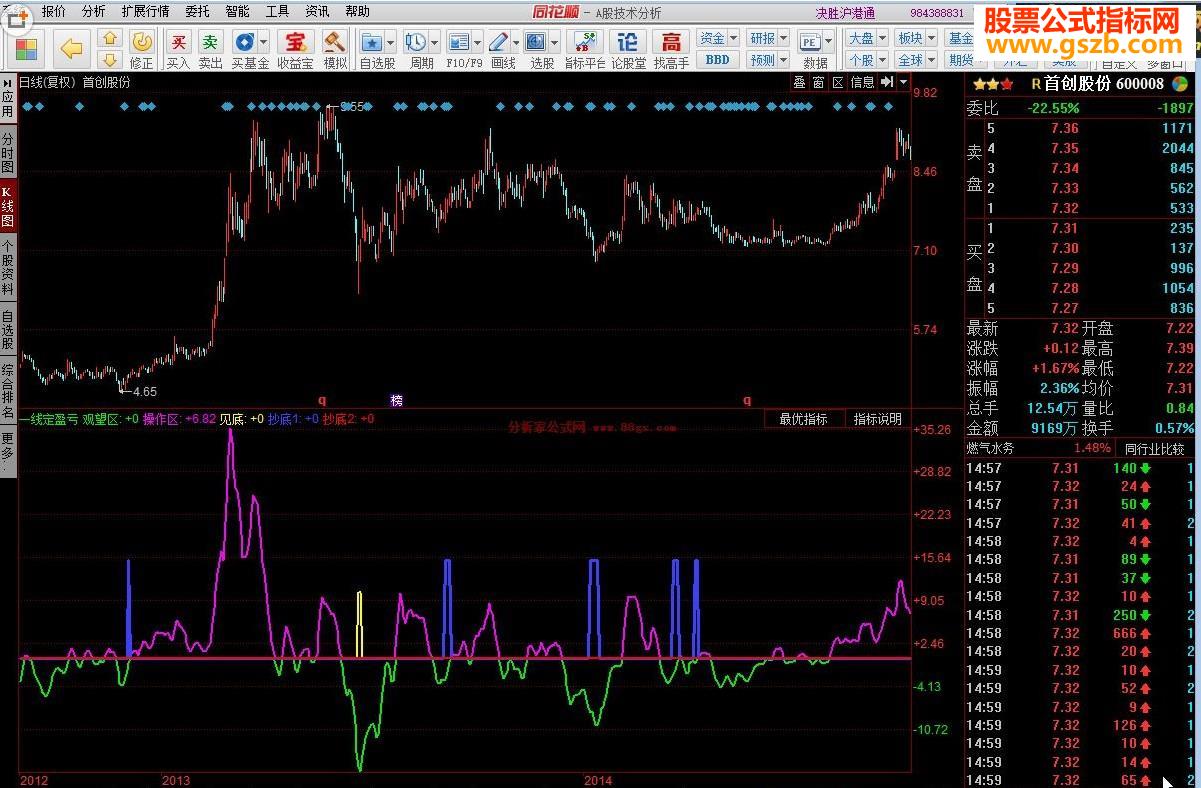This screenshot has width=1201, height=788.
Task: Click the 修正 refresh icon
Action: [x=142, y=41]
